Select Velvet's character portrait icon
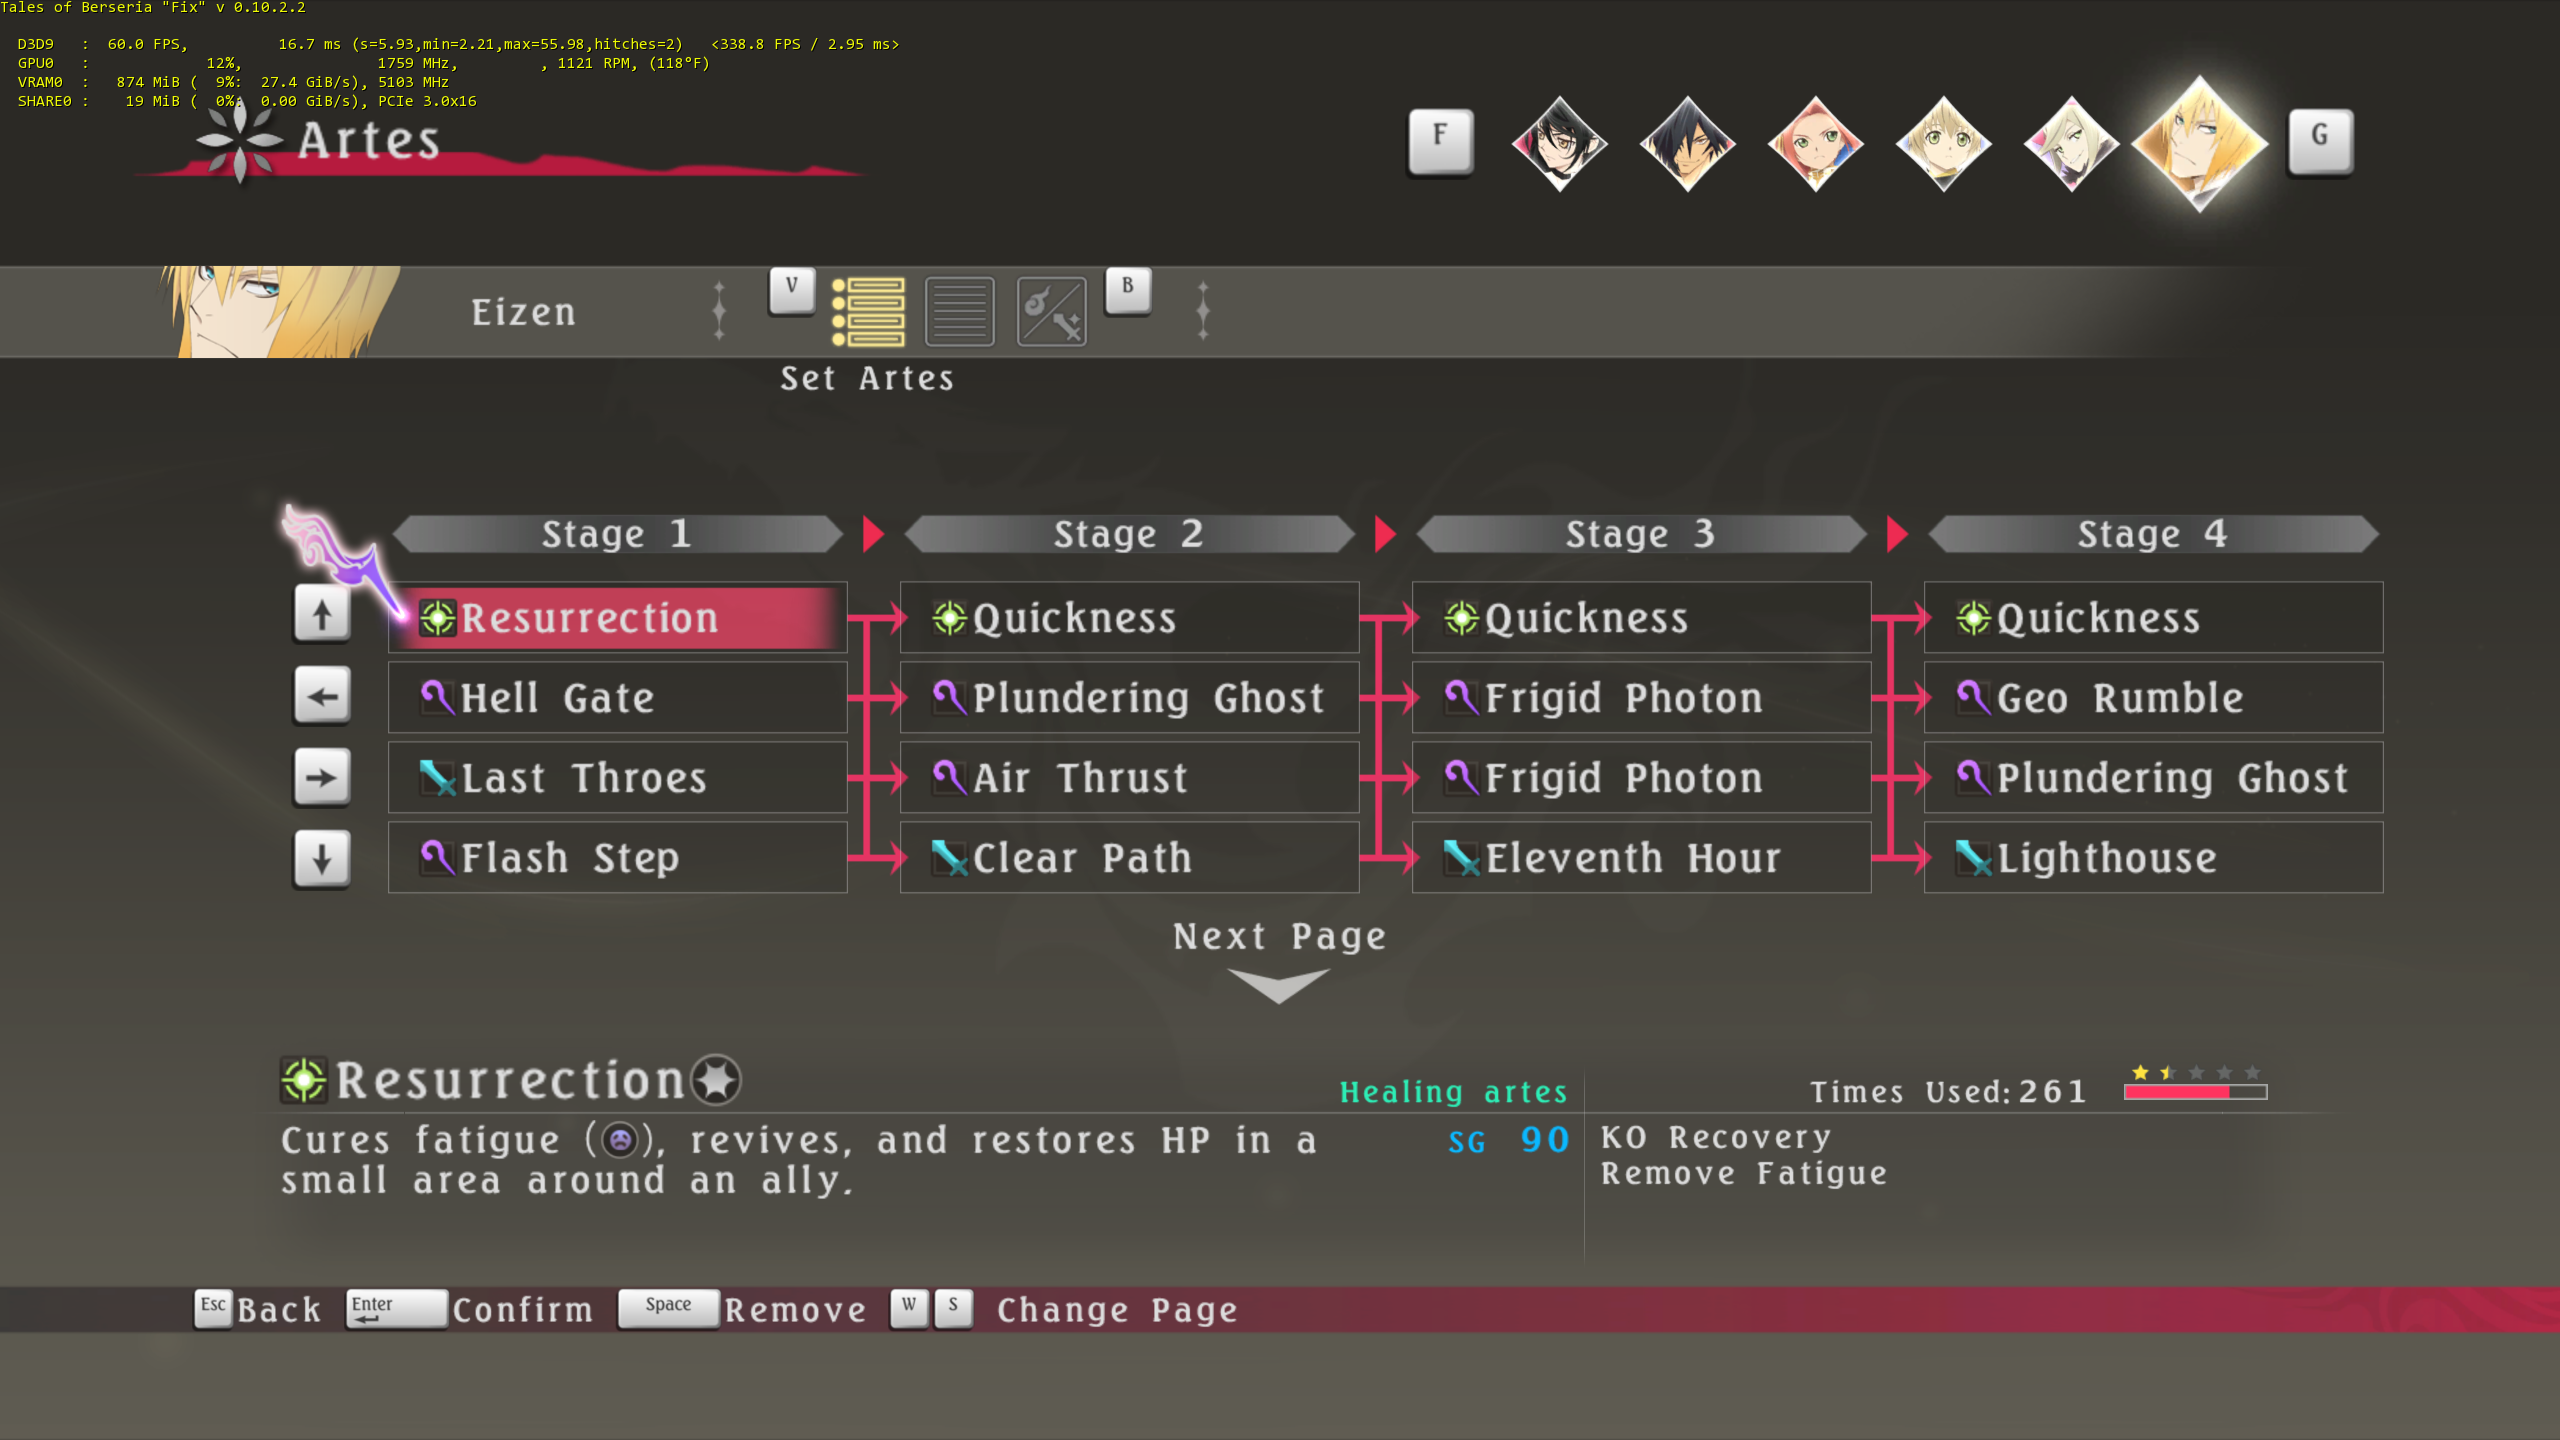2560x1440 pixels. click(1559, 143)
